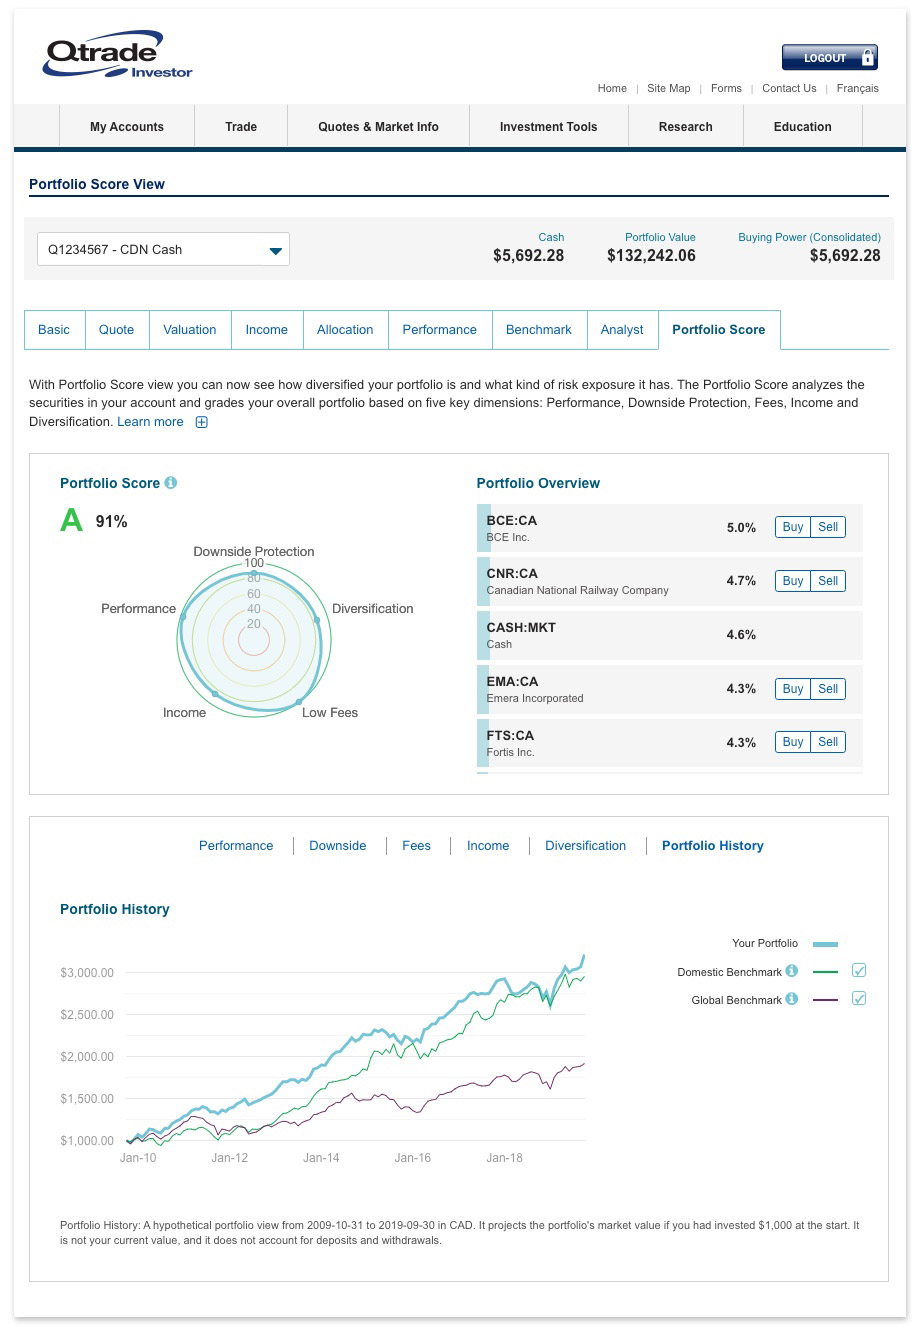Click the Low Fees radar axis label
This screenshot has width=923, height=1341.
click(x=330, y=713)
